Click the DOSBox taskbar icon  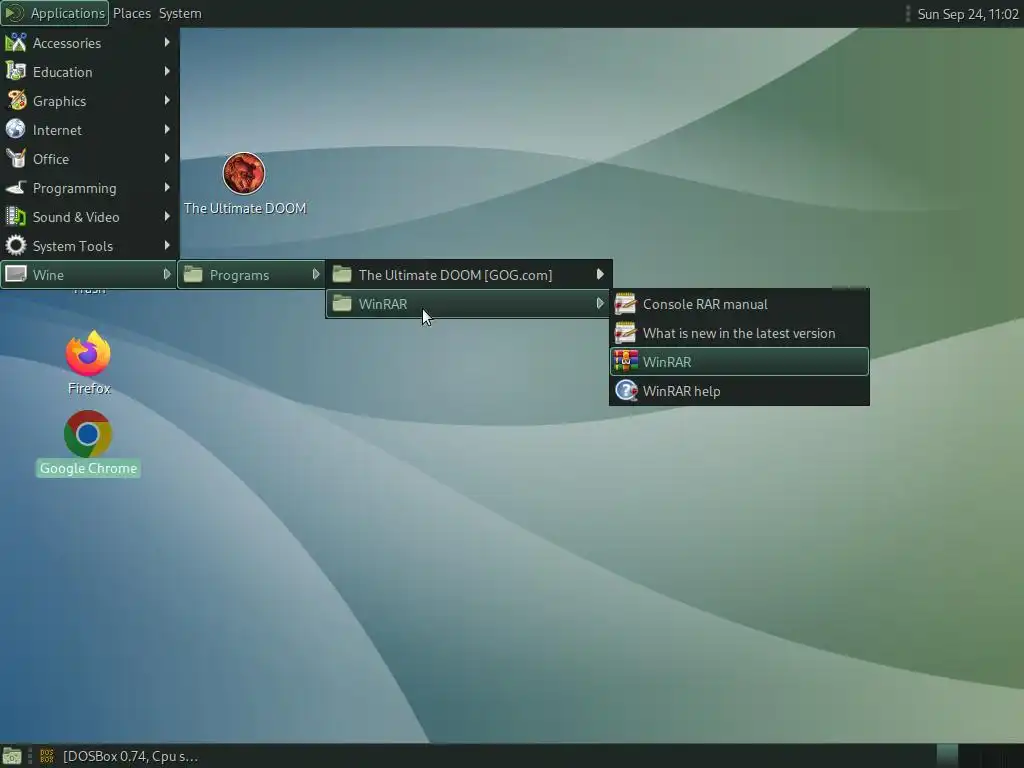coord(46,756)
